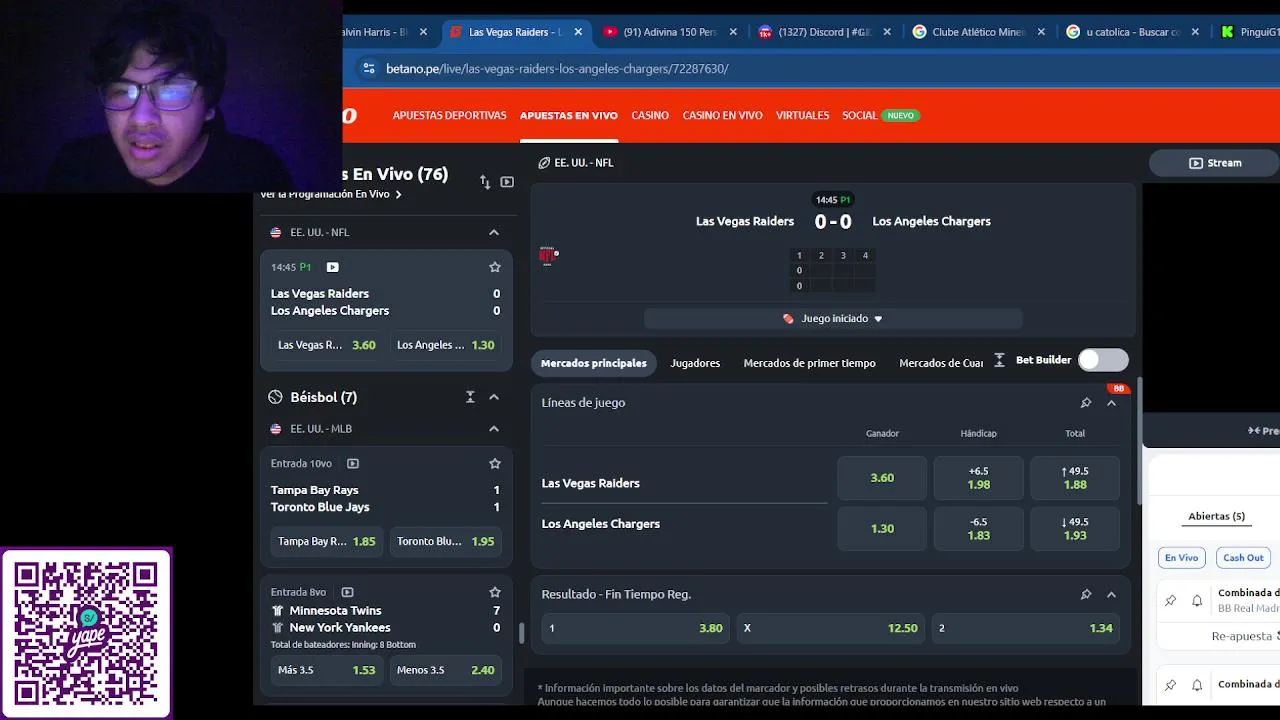Bet Tampa Bay Rays at 1.85
Screen dimensions: 1280x720
tap(327, 541)
